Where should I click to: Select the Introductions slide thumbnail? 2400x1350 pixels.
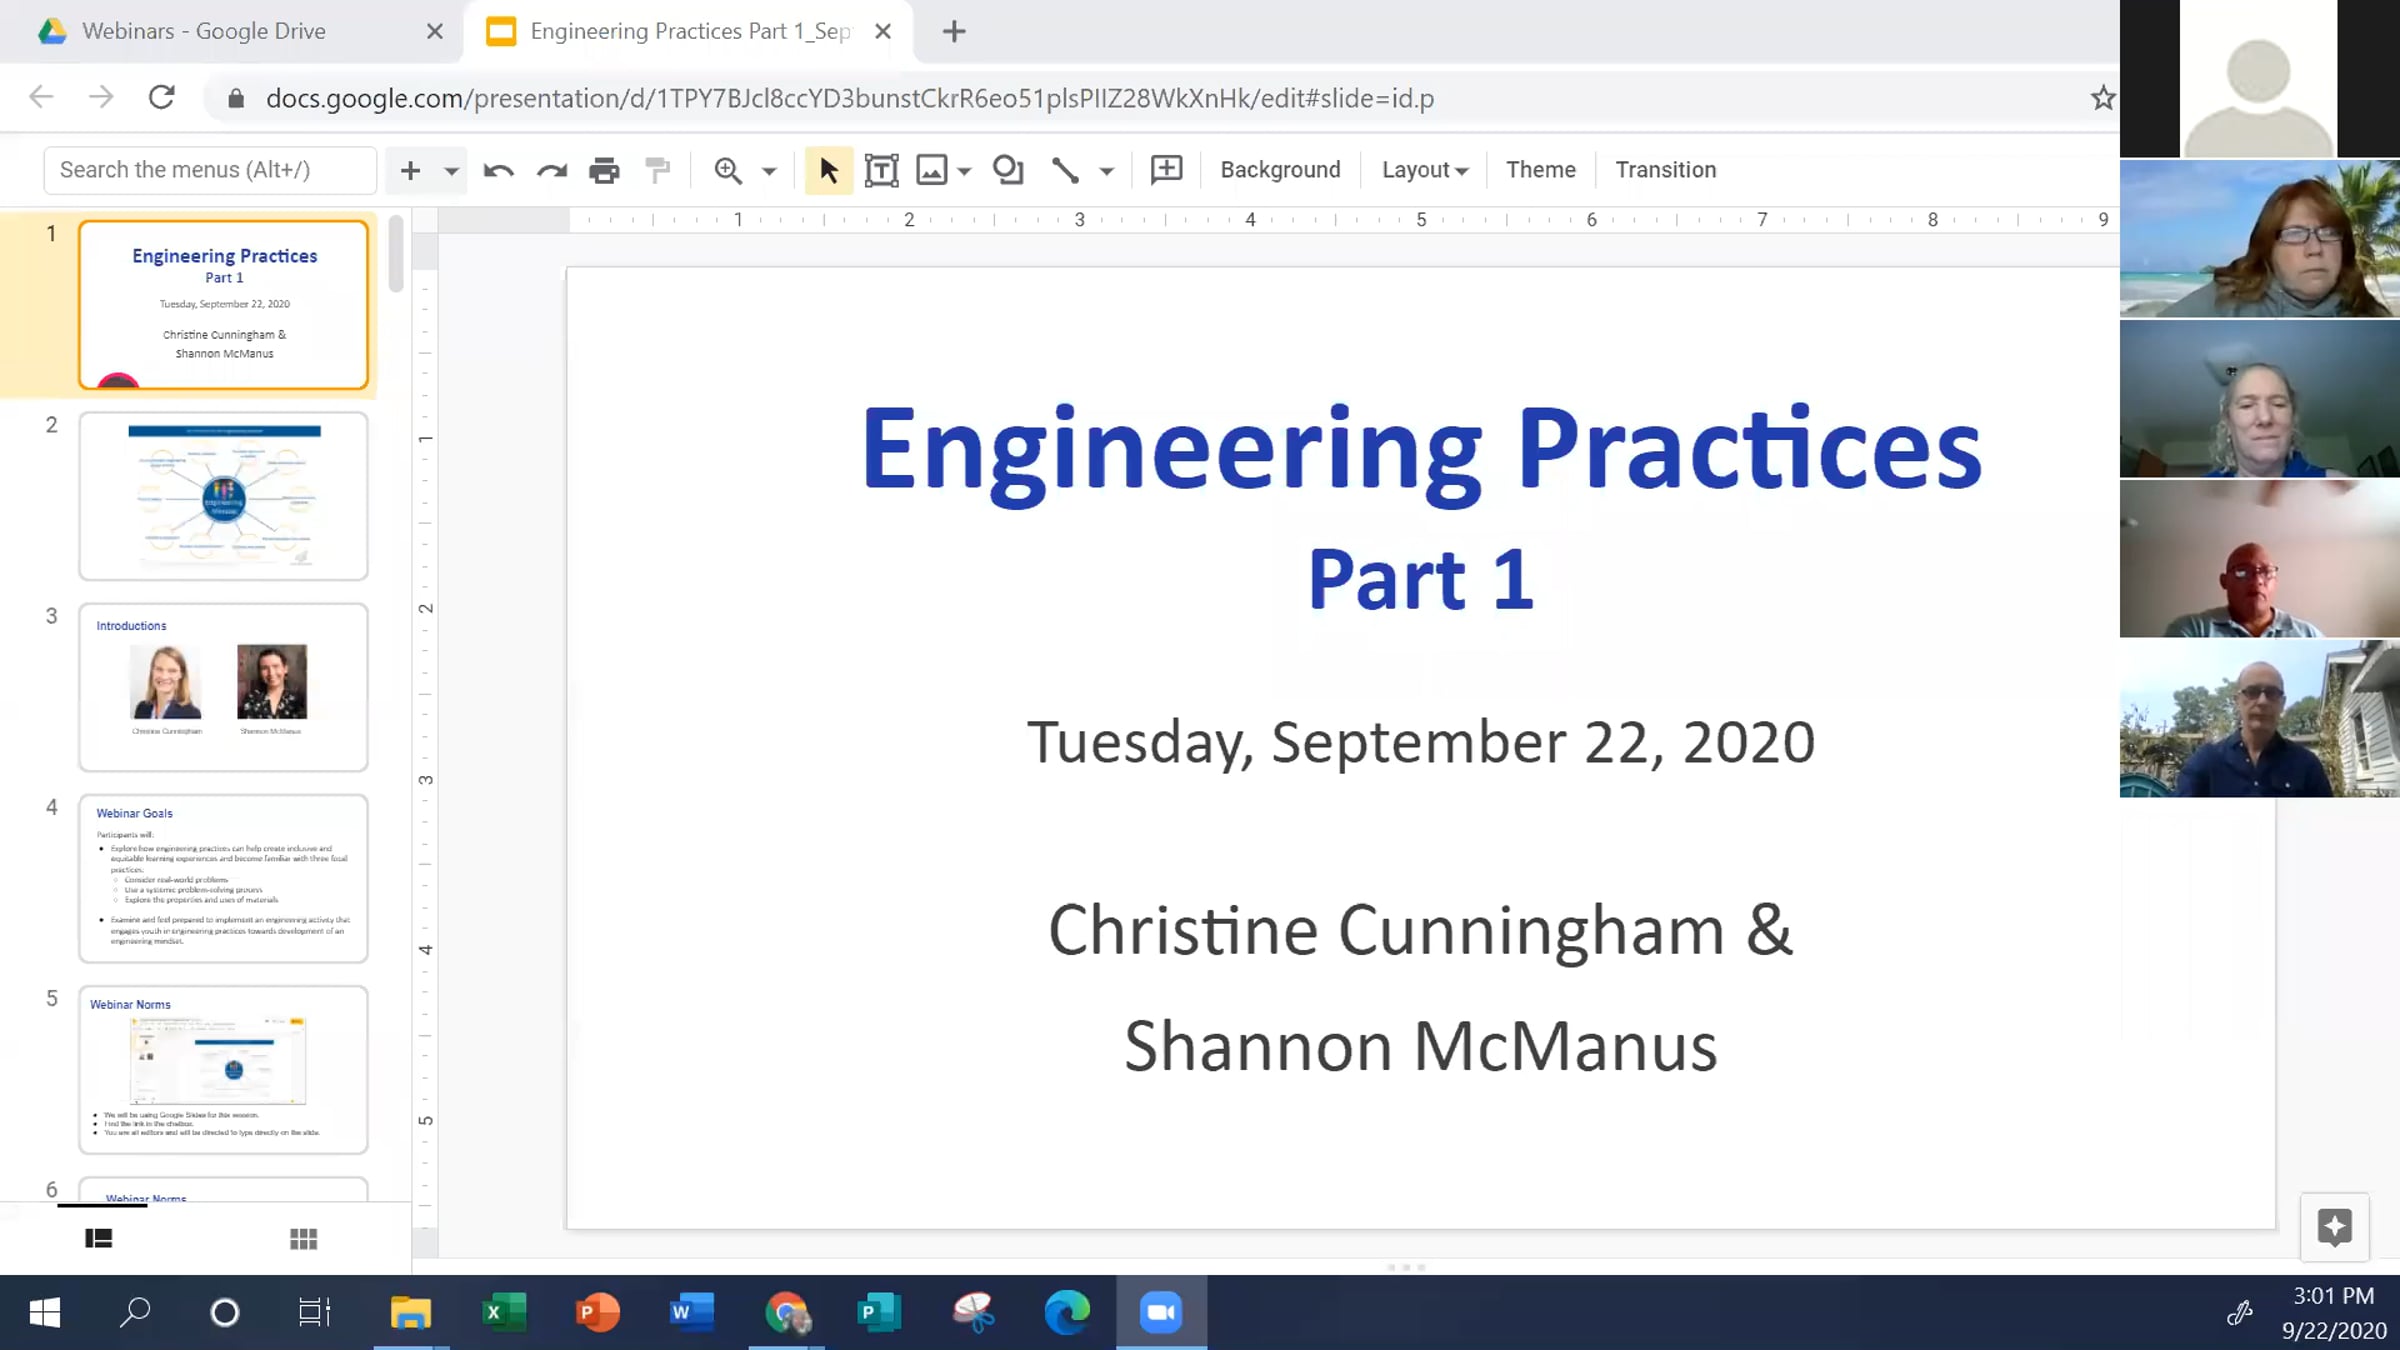tap(223, 687)
